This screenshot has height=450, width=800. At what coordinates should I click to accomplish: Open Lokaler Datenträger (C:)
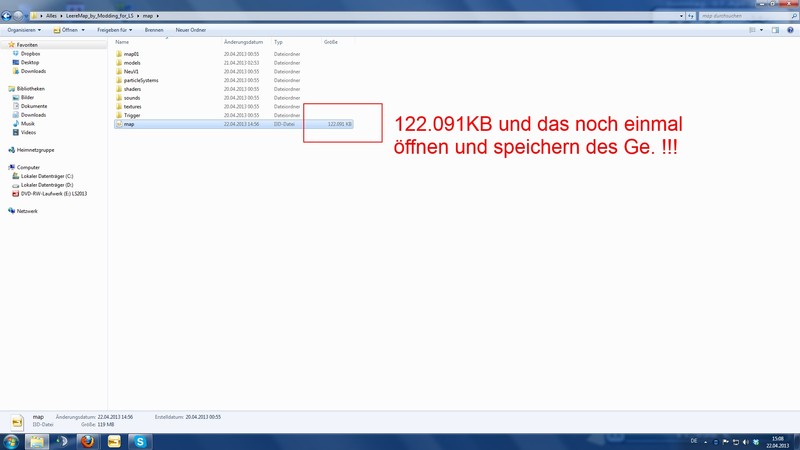(x=47, y=176)
